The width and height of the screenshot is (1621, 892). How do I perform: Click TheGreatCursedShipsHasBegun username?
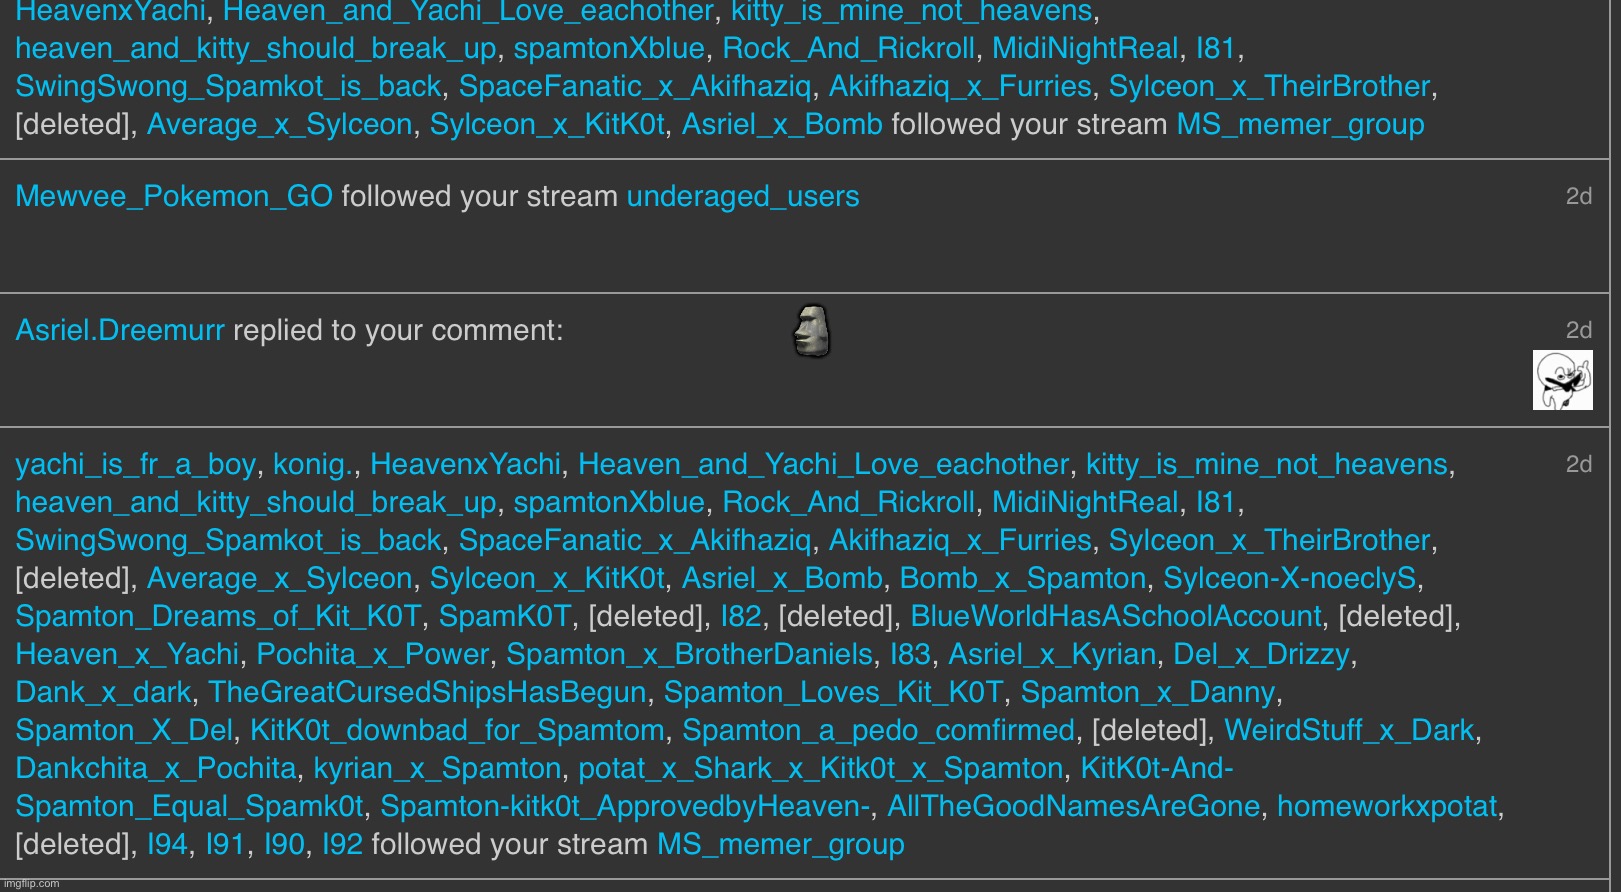(427, 692)
